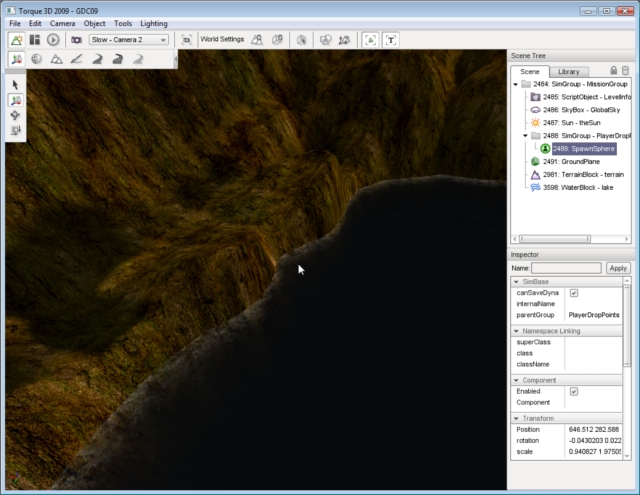This screenshot has height=495, width=640.
Task: Click the lock icon in Scene Tree
Action: (x=613, y=71)
